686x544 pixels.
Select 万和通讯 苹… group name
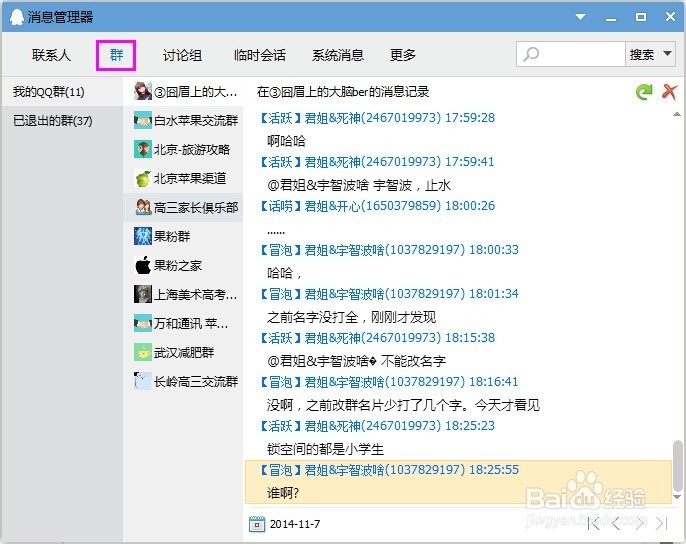coord(191,324)
